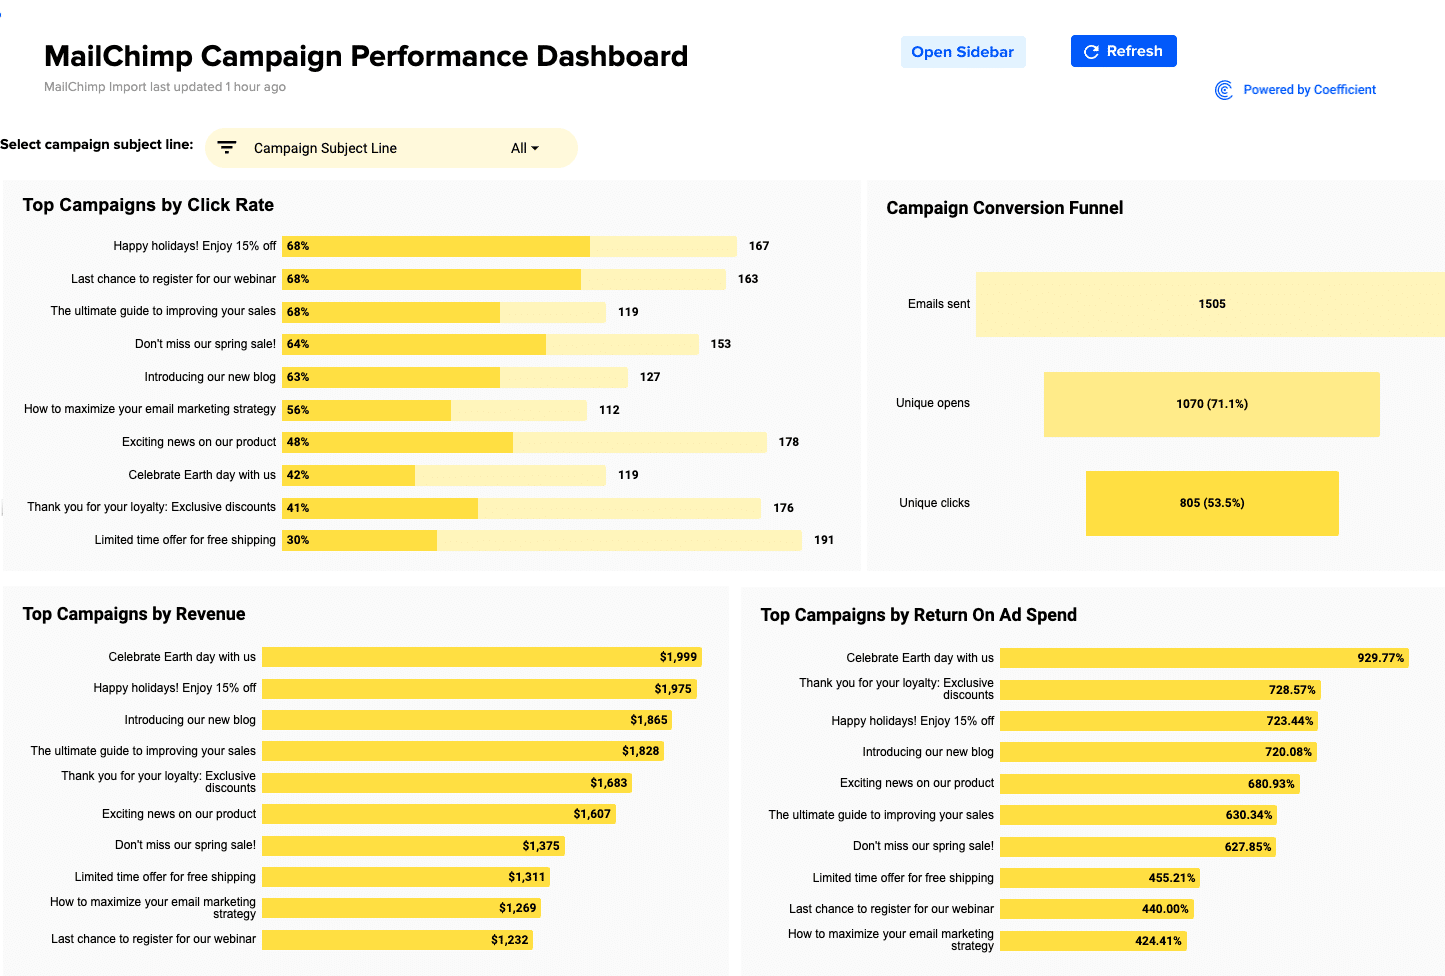Click the 728.57% ROAS value

coord(1293,690)
